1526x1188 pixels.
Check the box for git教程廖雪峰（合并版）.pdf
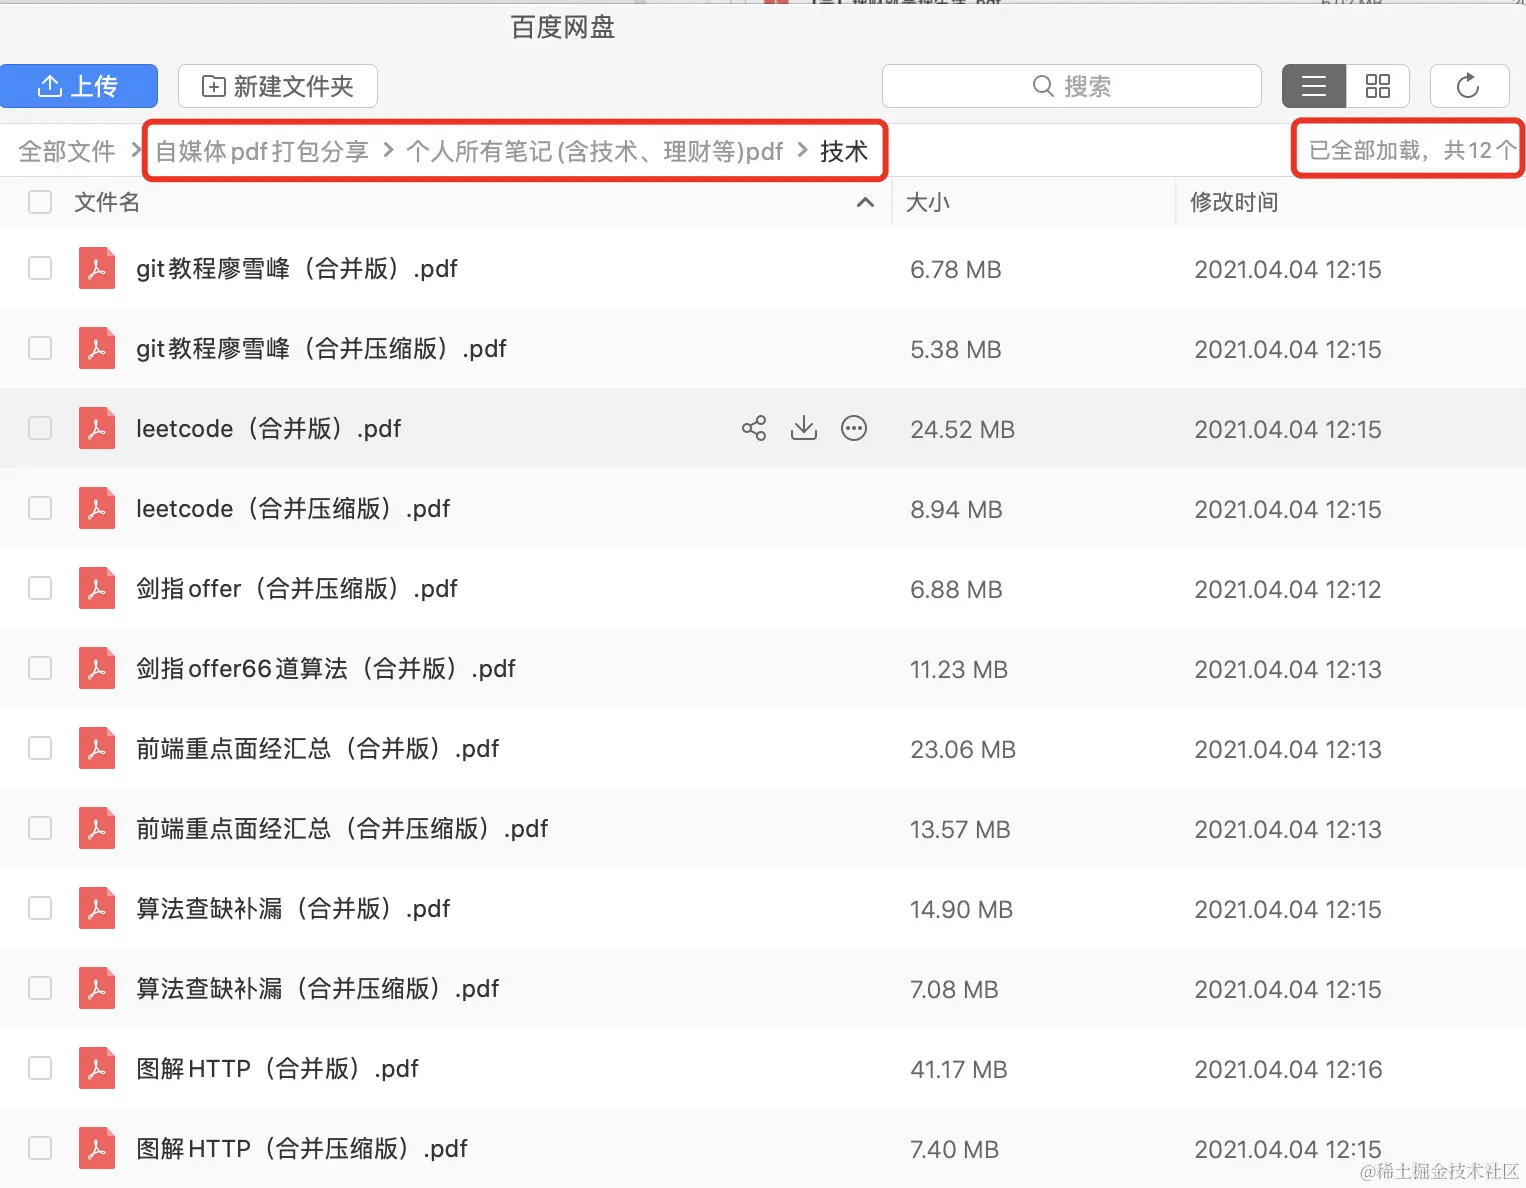click(x=40, y=268)
